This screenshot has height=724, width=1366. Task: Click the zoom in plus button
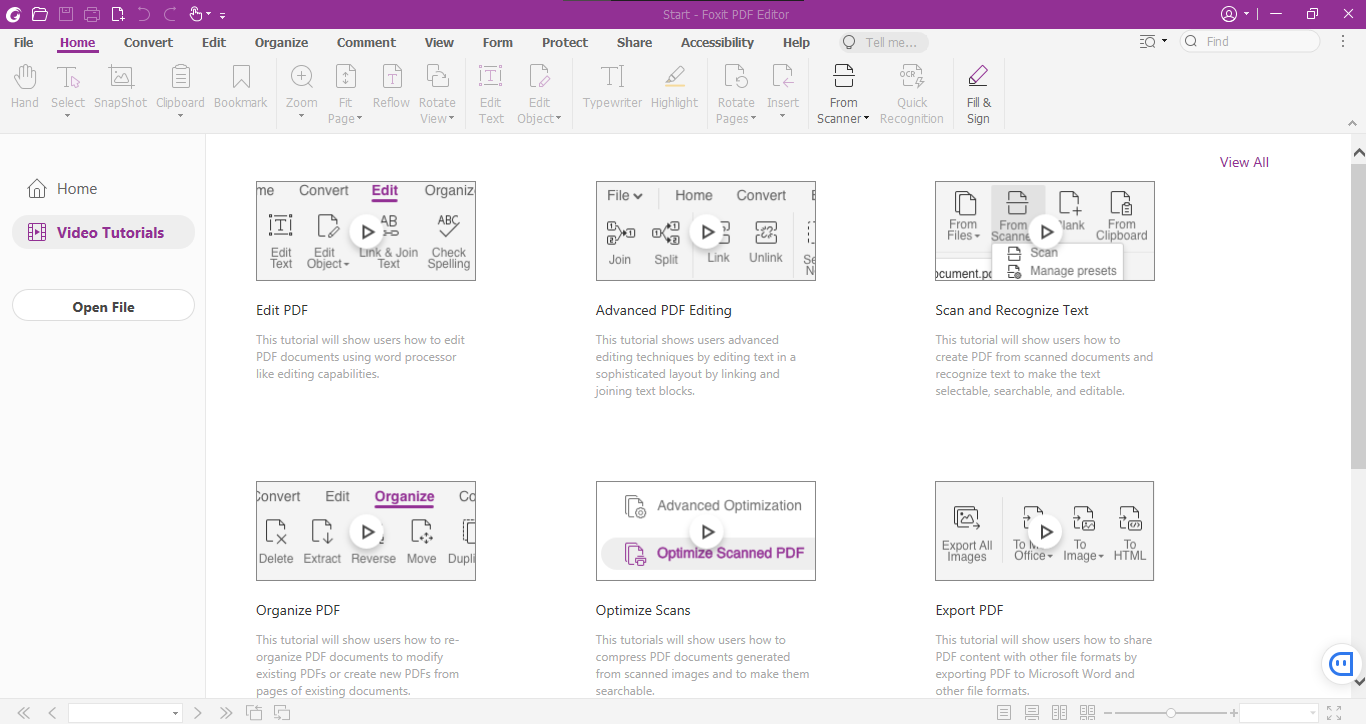pyautogui.click(x=1234, y=713)
